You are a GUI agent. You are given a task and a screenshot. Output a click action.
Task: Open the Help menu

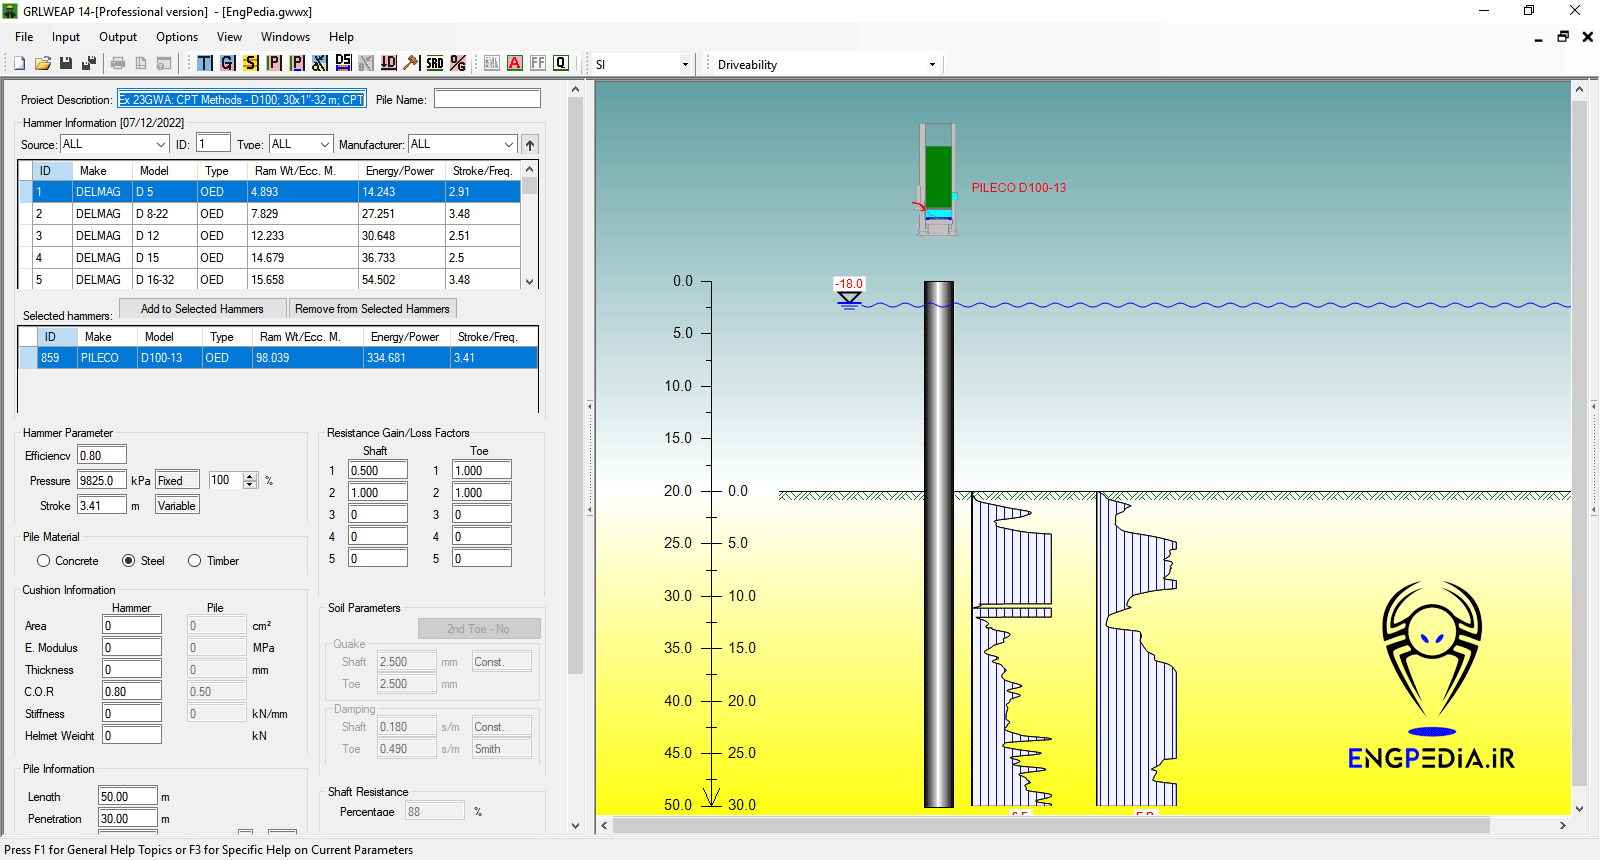pos(341,37)
